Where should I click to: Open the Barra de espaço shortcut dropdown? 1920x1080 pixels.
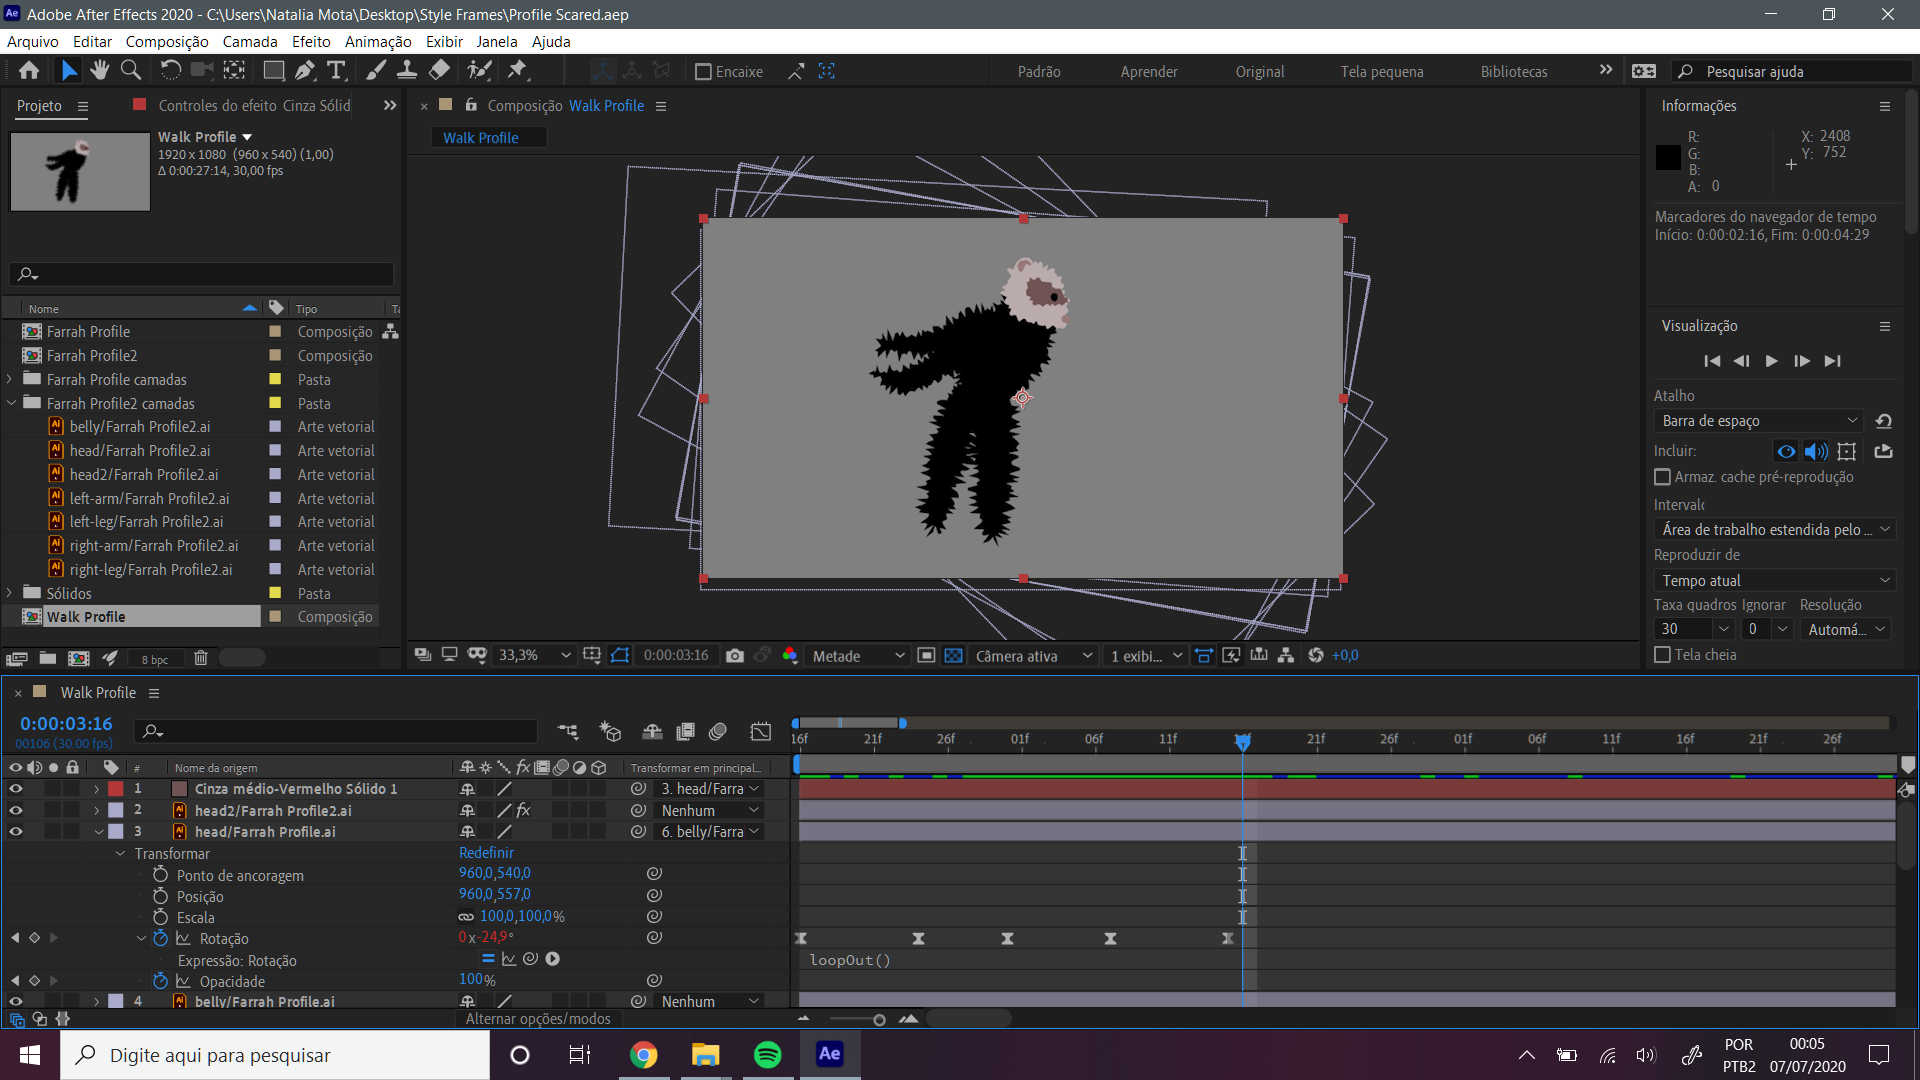[1759, 421]
